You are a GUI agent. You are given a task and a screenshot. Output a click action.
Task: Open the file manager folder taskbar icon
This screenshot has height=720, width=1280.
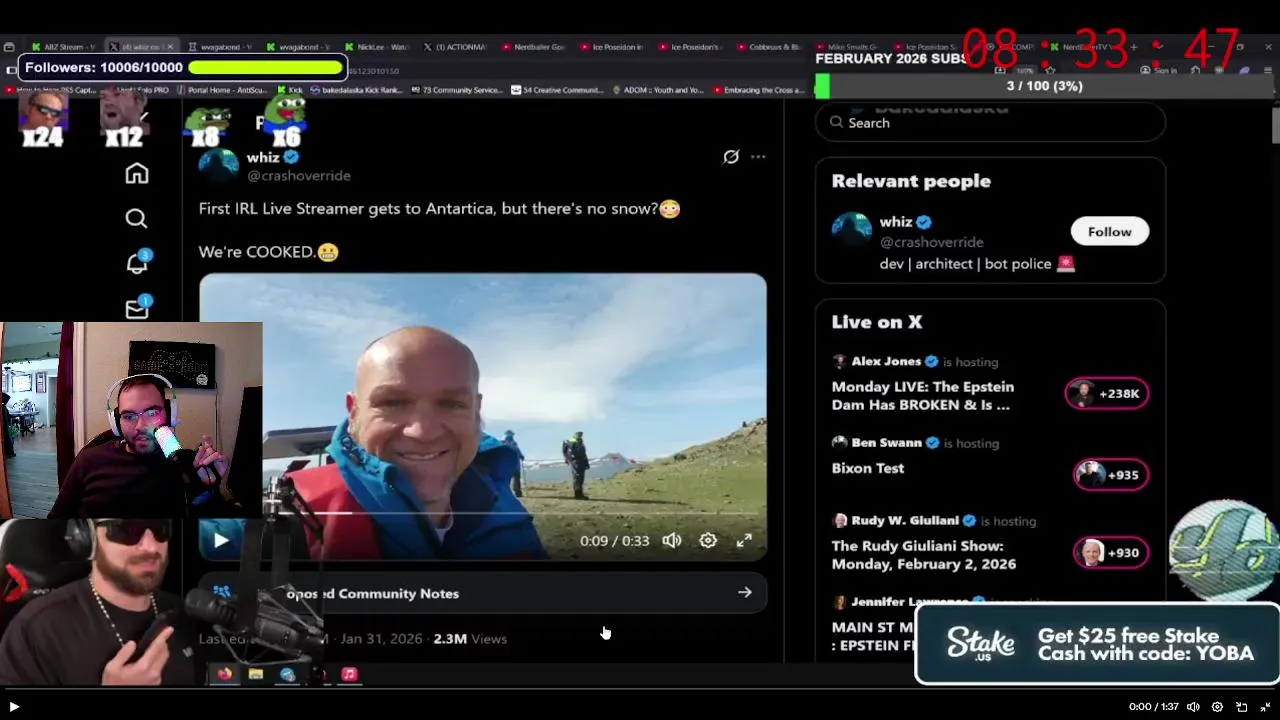click(x=256, y=674)
